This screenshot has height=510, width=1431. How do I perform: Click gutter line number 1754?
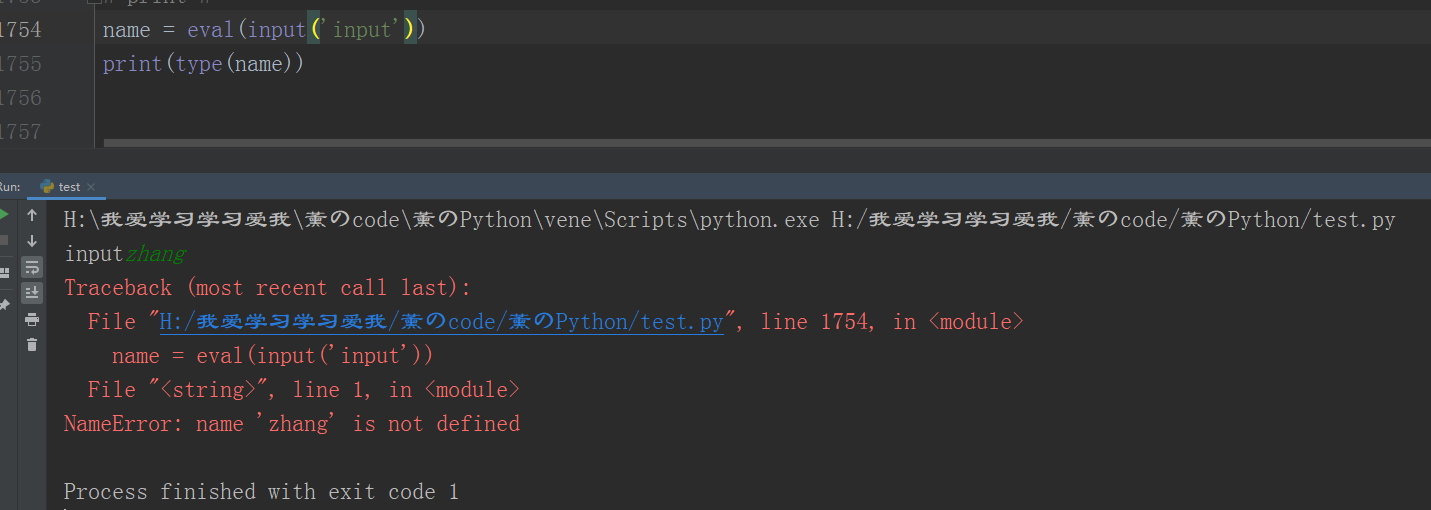click(22, 30)
